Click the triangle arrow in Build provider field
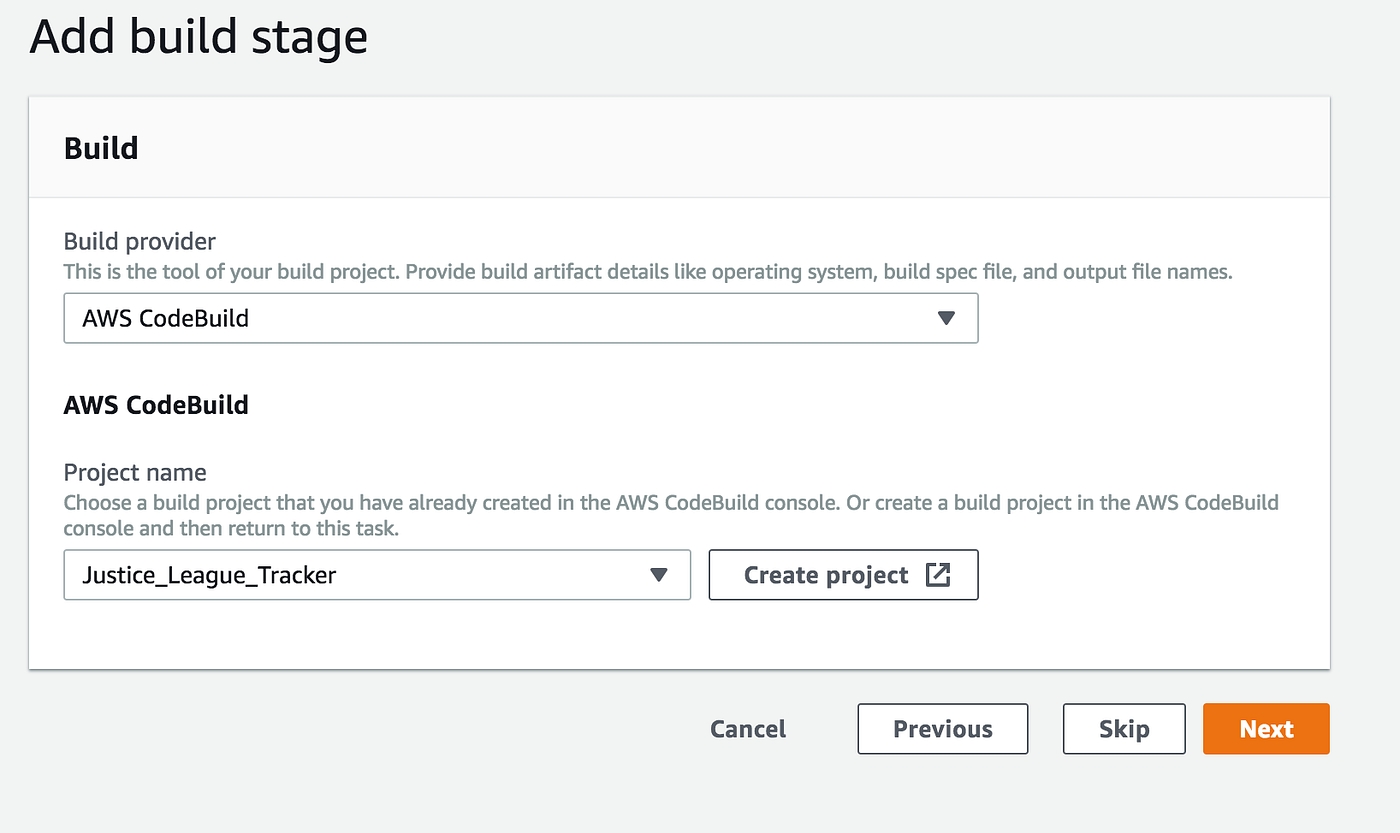 (x=946, y=318)
